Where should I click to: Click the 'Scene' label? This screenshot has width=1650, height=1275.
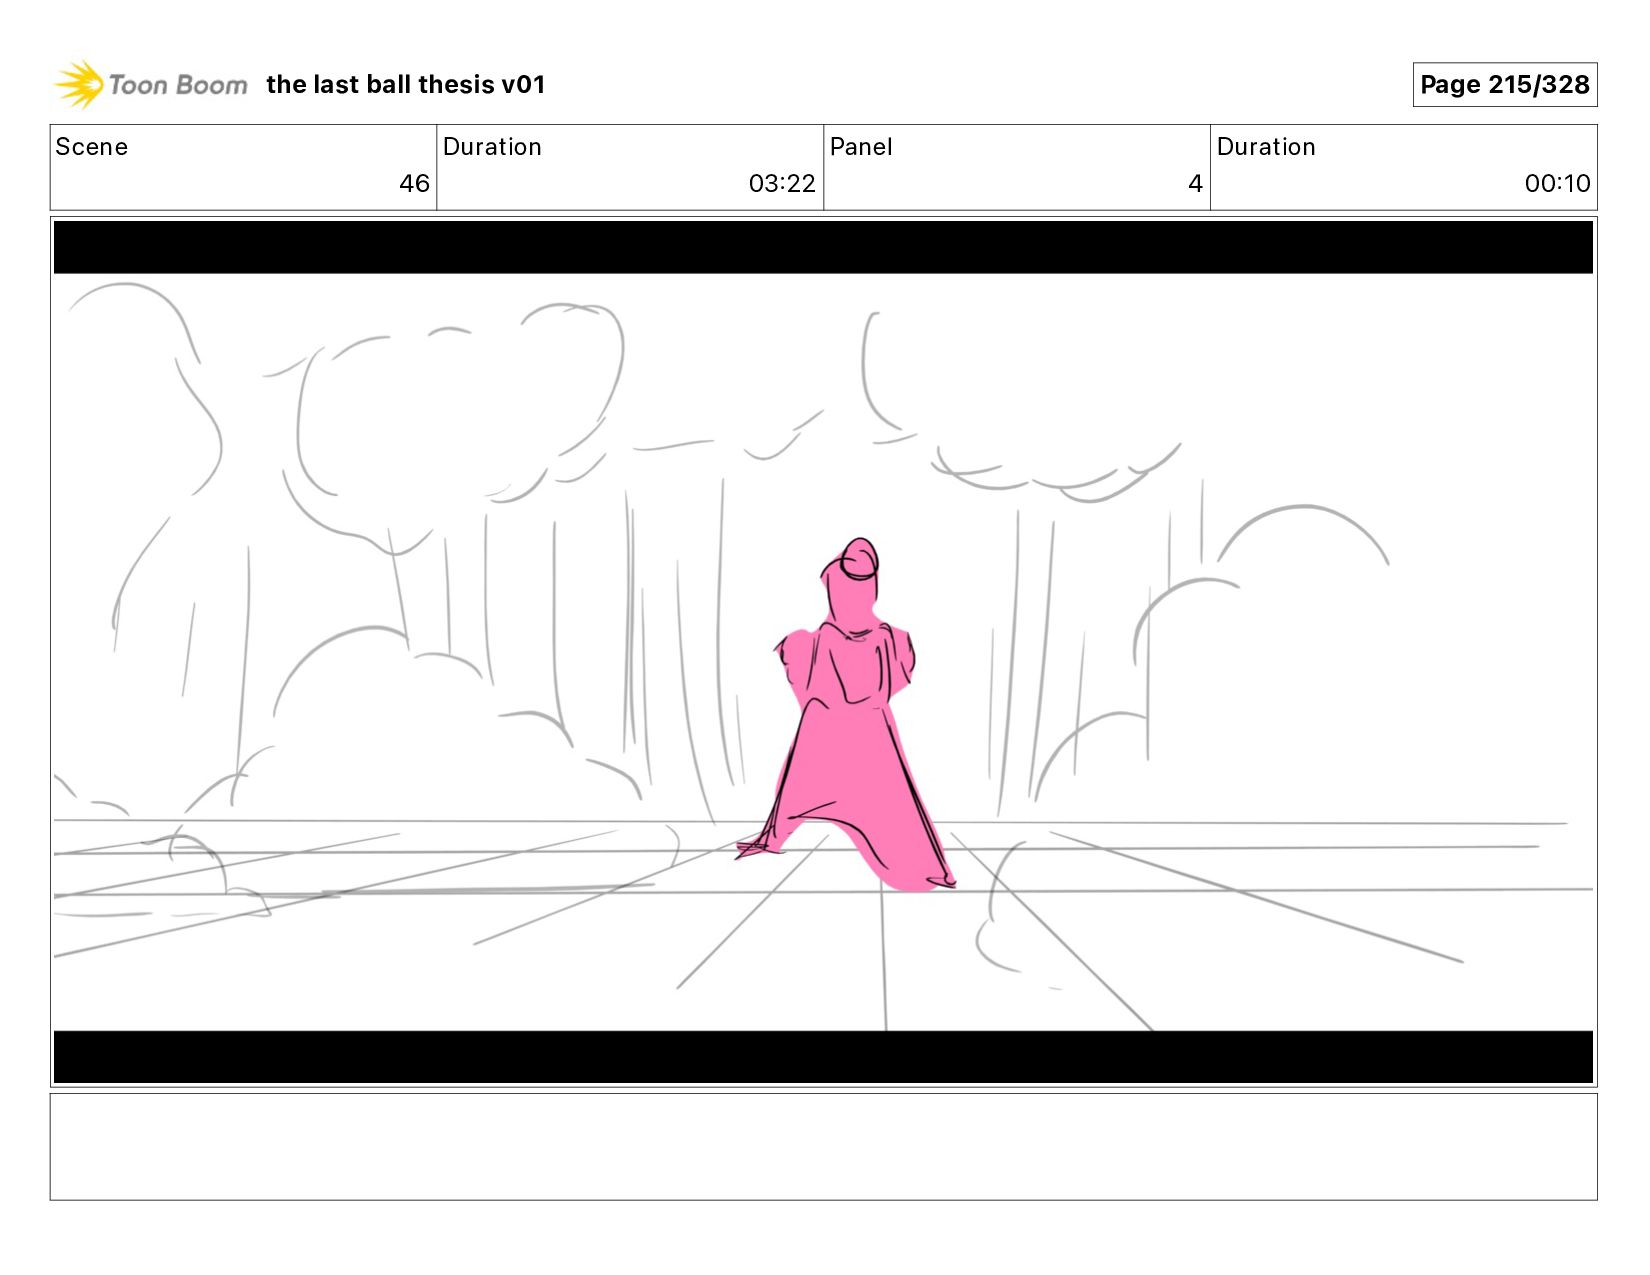tap(92, 147)
